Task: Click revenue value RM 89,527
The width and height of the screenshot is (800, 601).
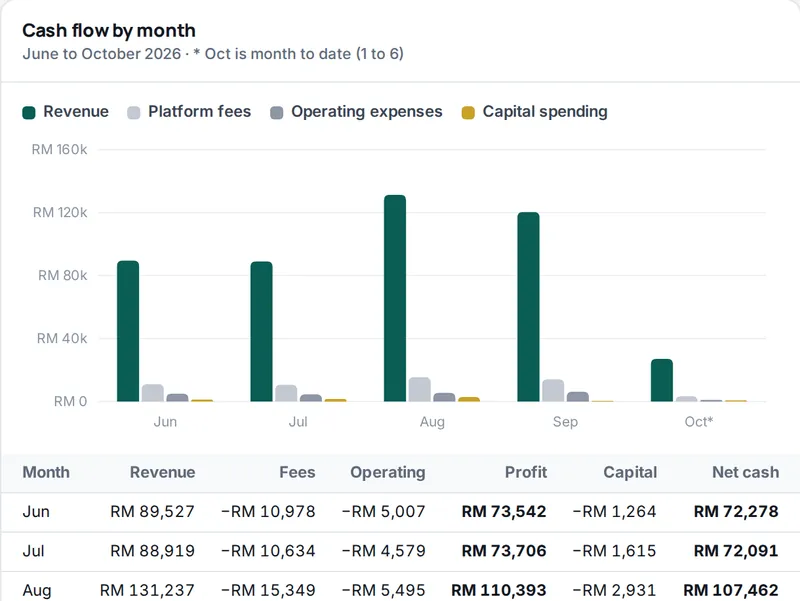Action: point(153,512)
